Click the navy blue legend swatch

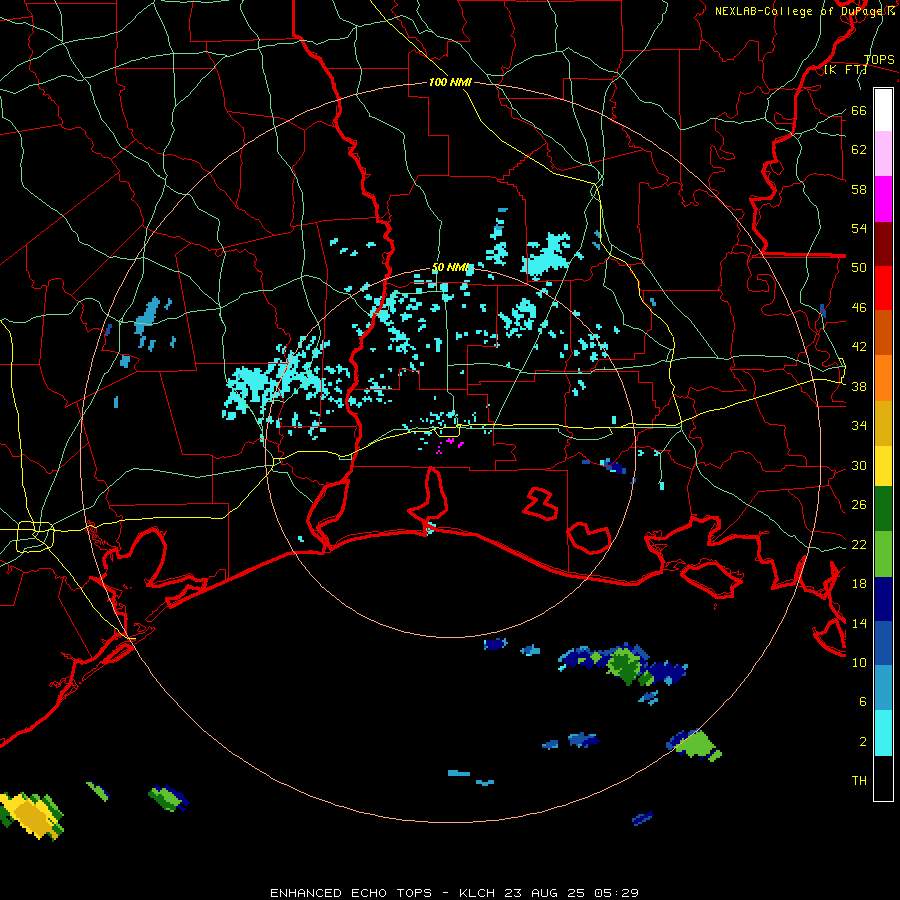(883, 599)
